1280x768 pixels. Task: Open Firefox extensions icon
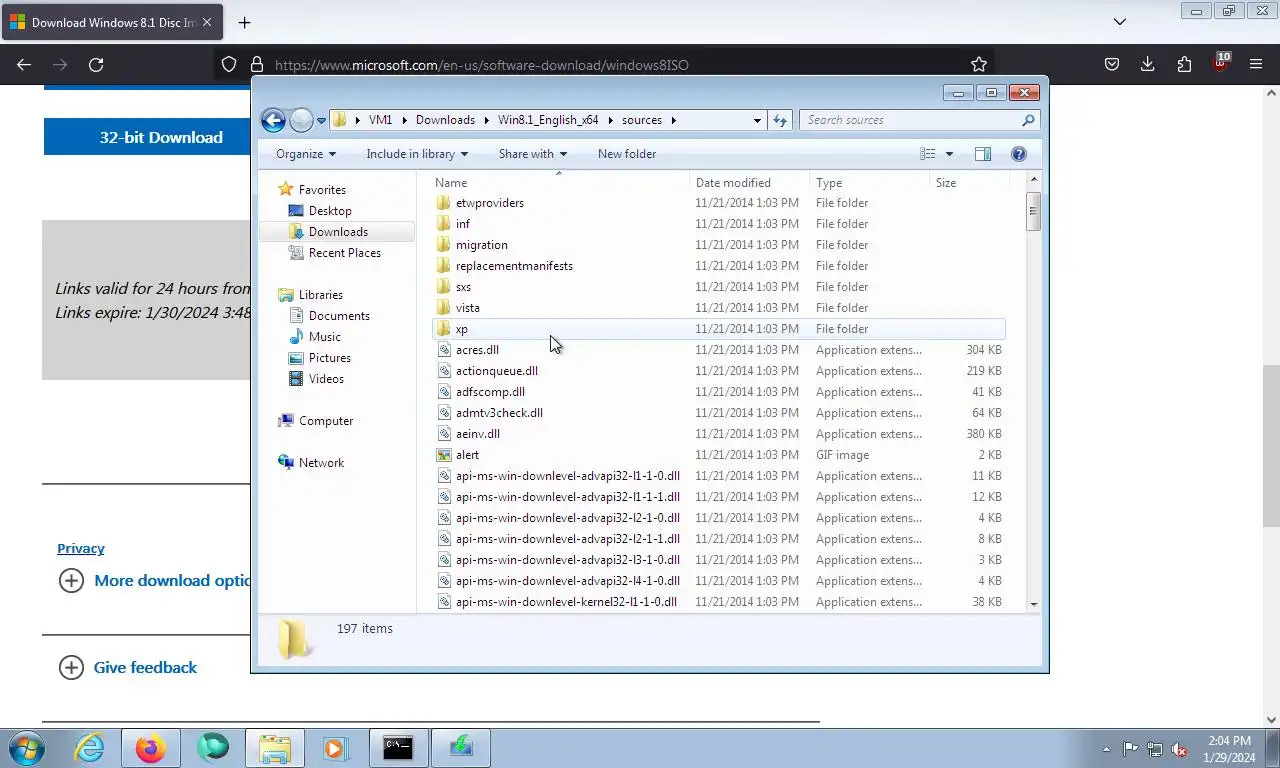(1184, 65)
